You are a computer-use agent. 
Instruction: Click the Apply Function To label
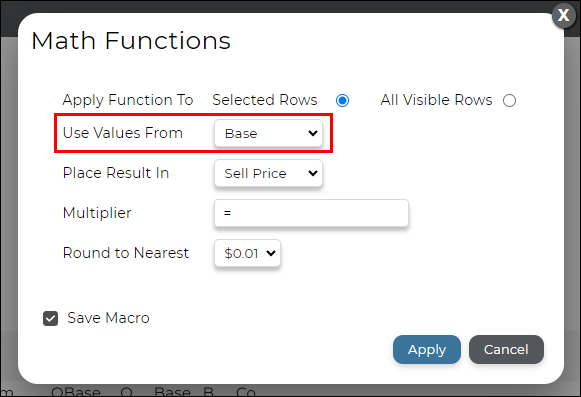click(x=128, y=100)
